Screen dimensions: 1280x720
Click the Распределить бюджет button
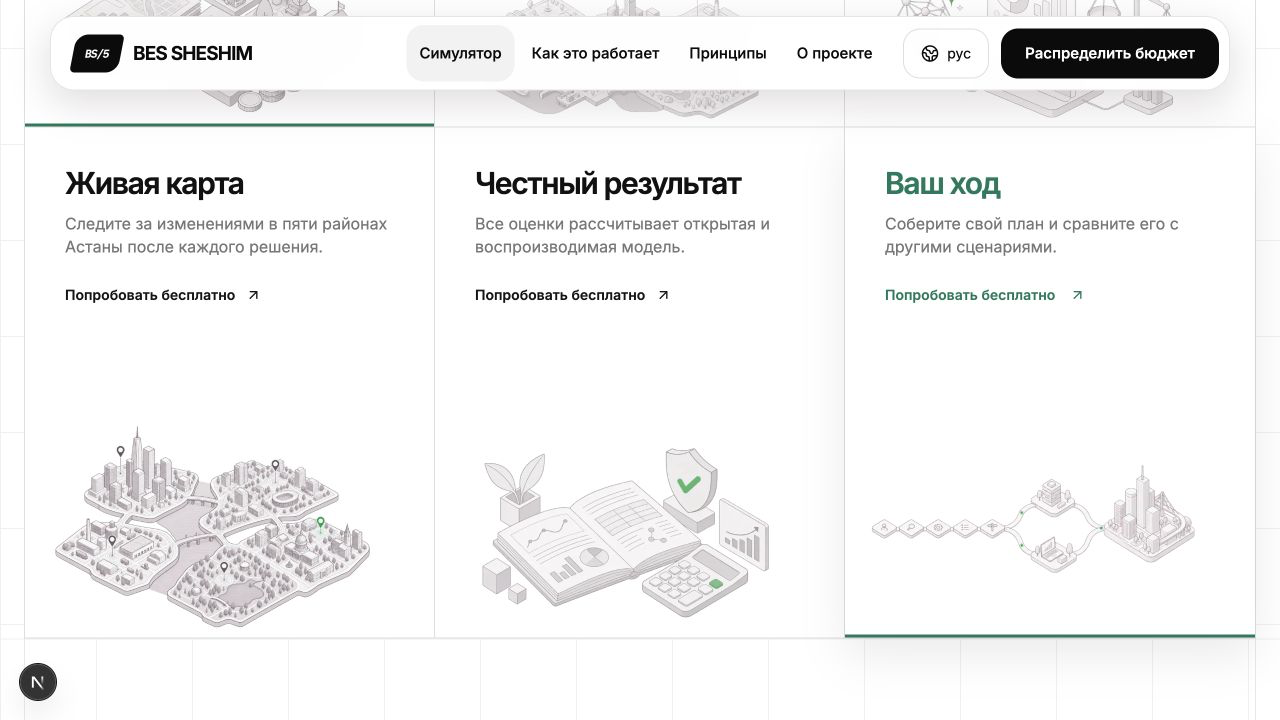pyautogui.click(x=1109, y=54)
